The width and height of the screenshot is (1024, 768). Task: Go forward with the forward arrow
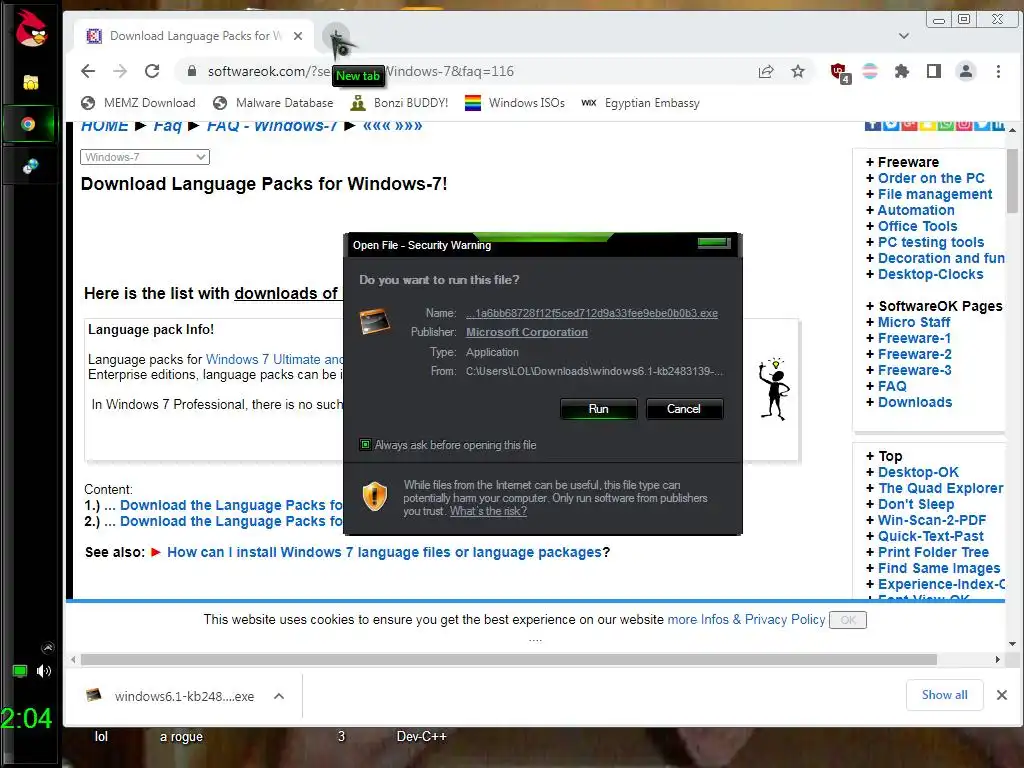(120, 71)
